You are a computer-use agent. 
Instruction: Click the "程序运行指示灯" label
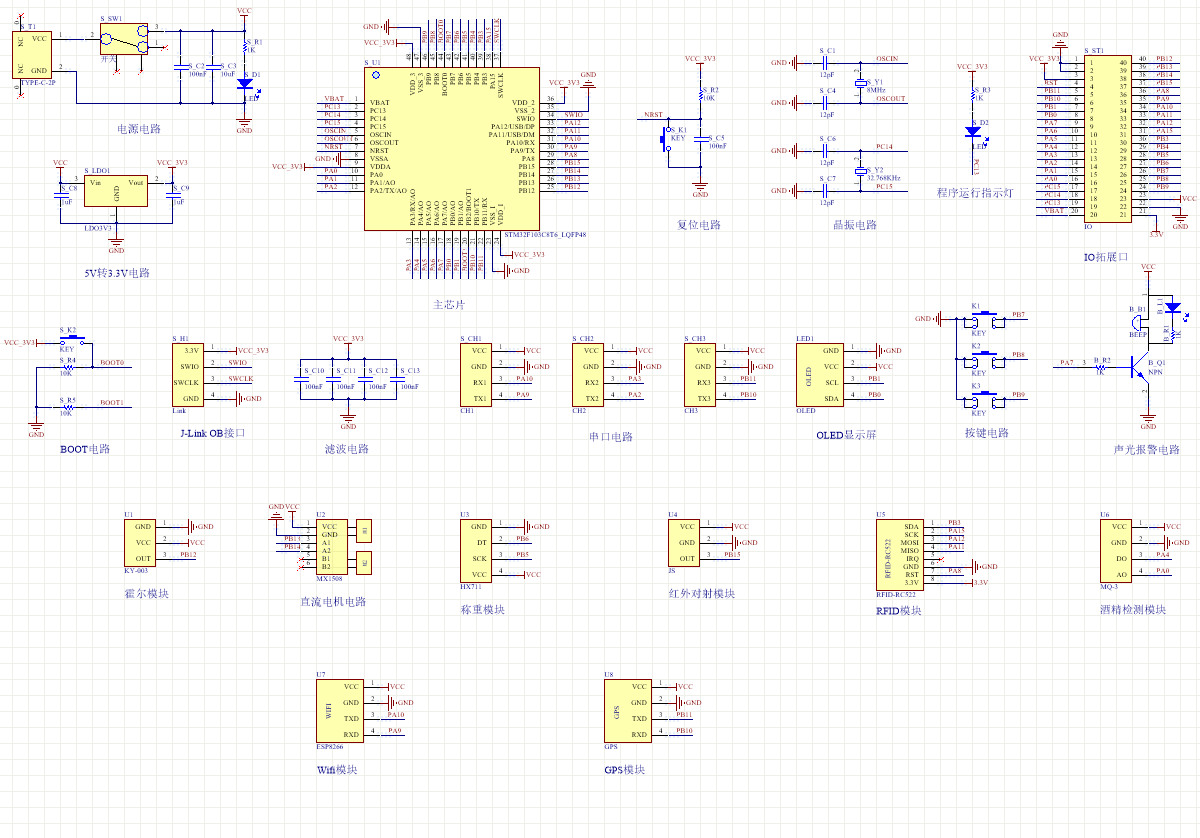click(x=974, y=193)
